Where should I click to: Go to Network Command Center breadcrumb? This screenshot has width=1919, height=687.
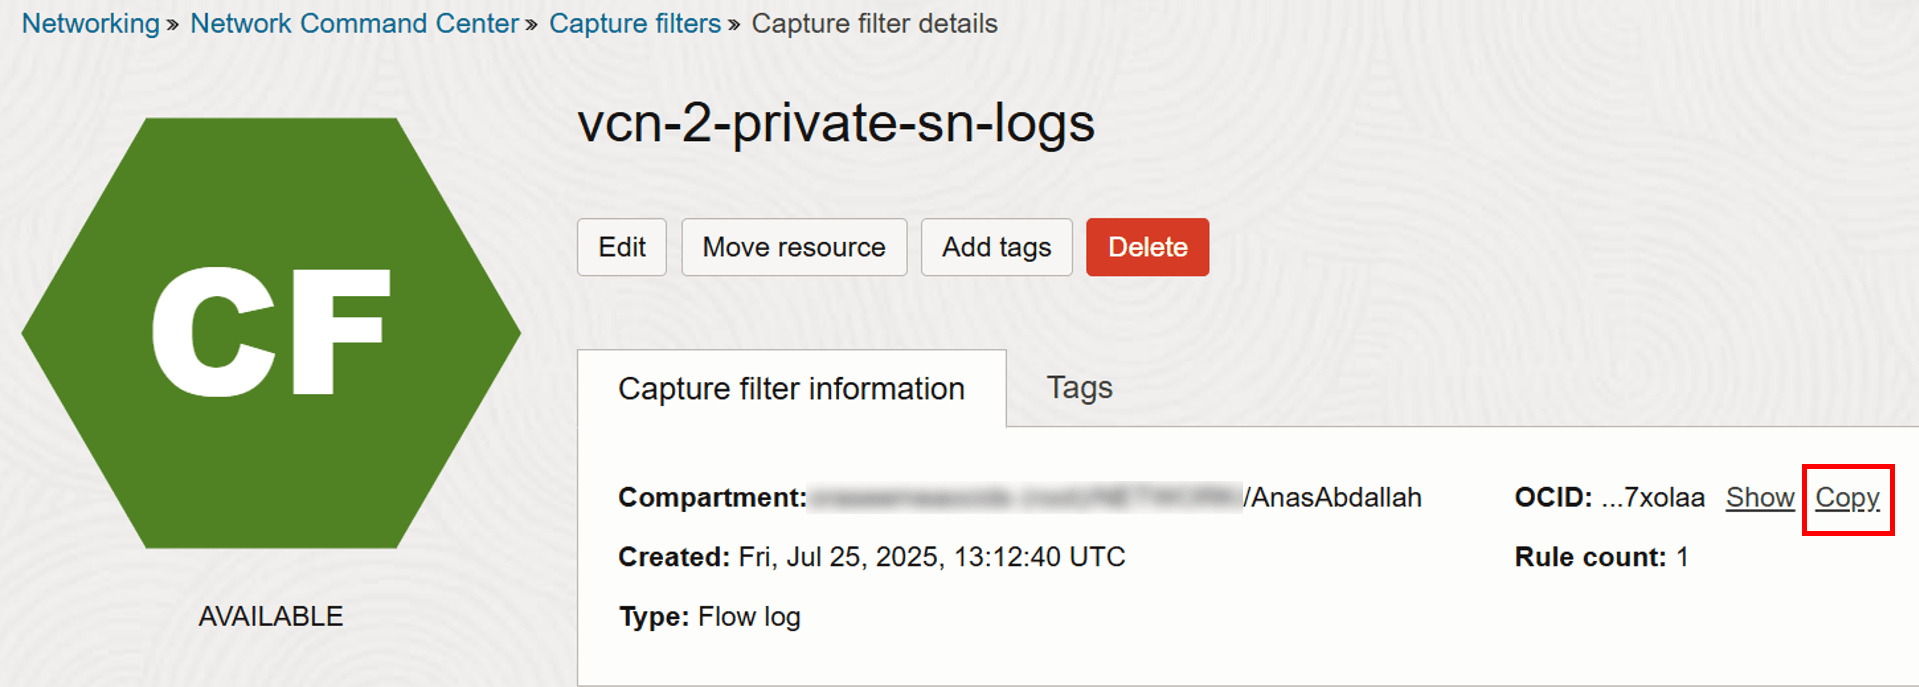(x=354, y=23)
